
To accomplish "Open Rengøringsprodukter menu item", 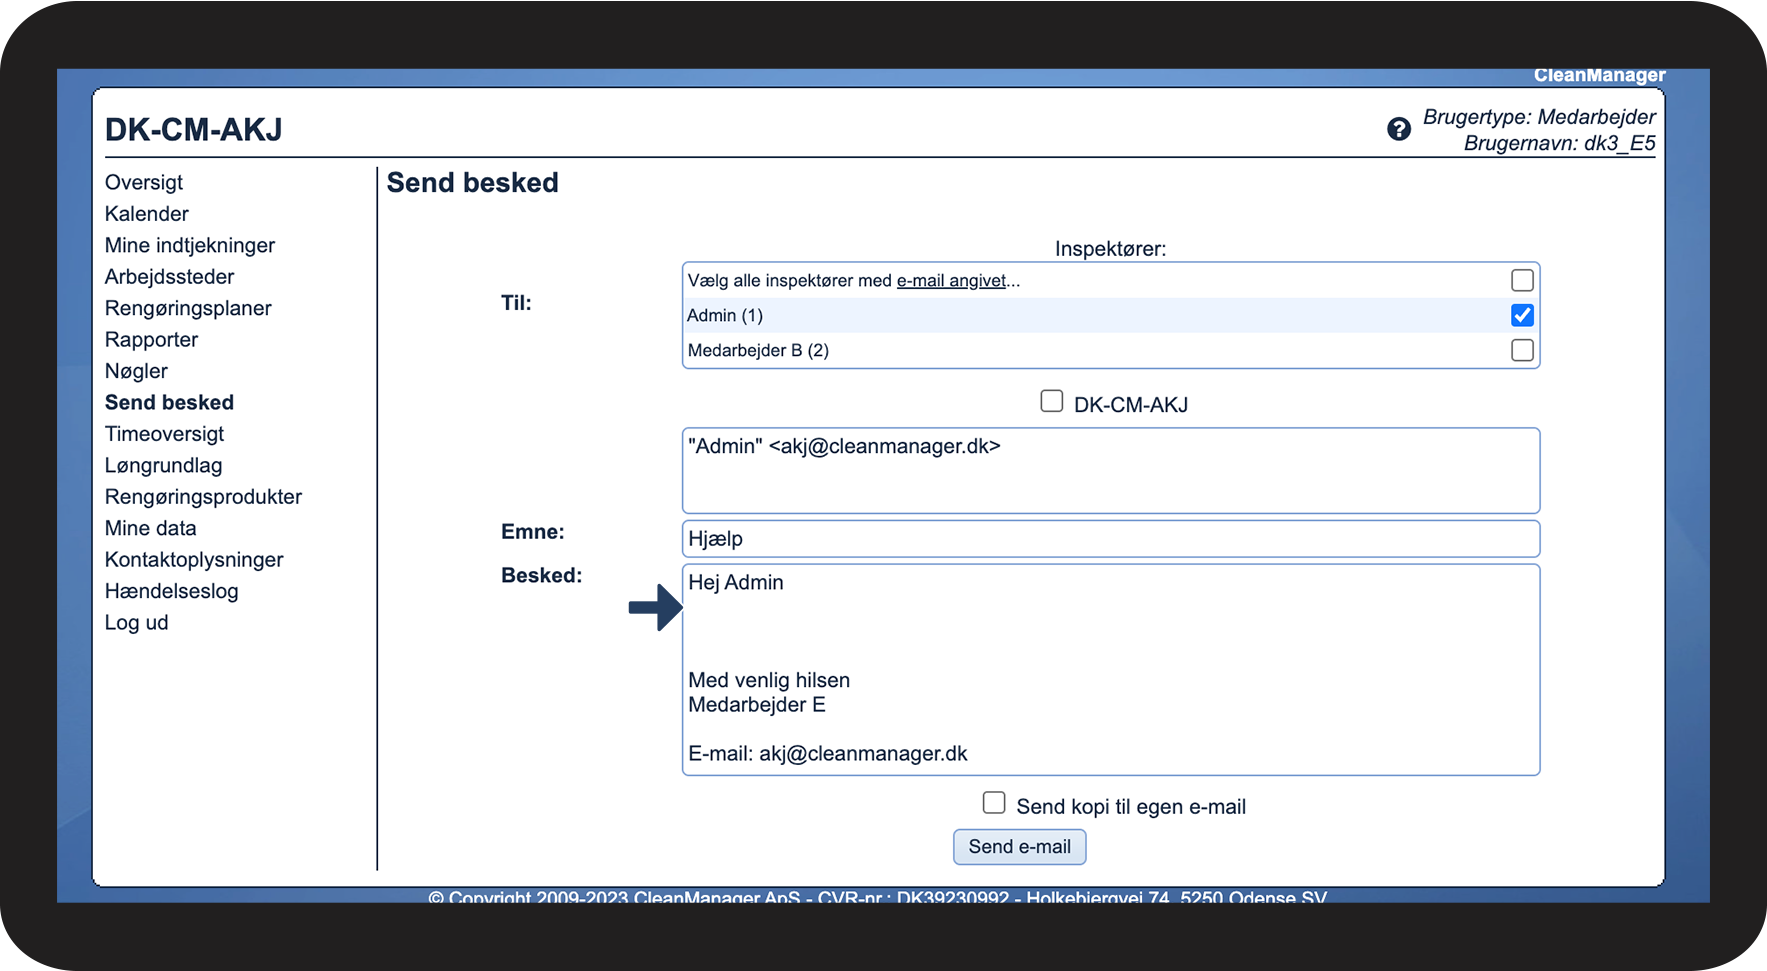I will 204,497.
